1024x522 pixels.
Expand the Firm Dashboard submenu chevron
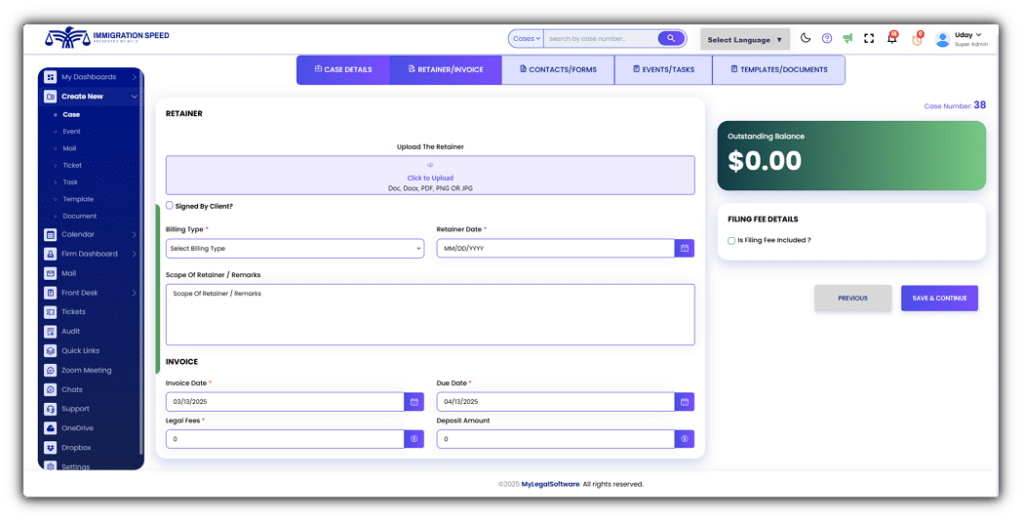[x=134, y=254]
